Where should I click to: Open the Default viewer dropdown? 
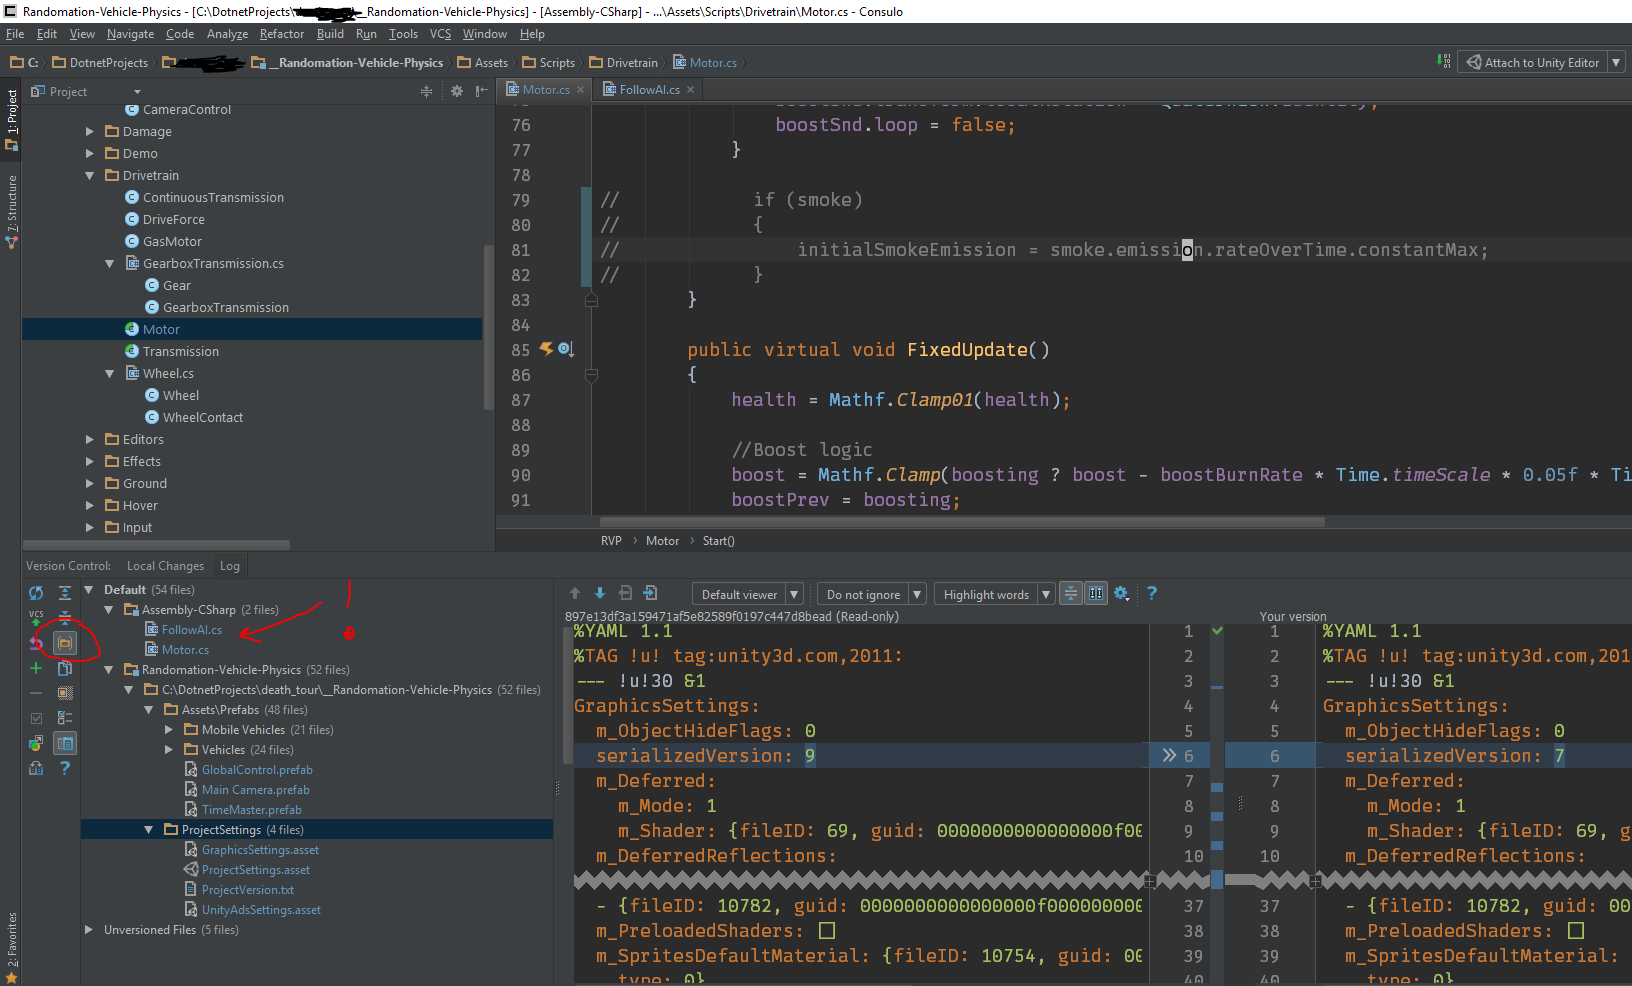click(747, 594)
